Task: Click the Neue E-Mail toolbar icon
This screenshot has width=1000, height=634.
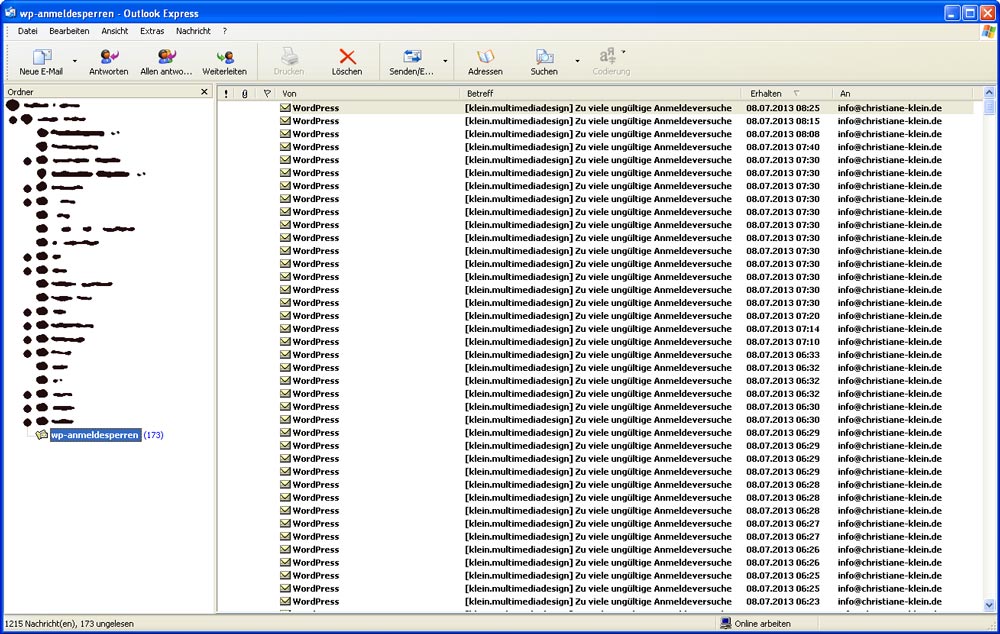Action: coord(42,57)
